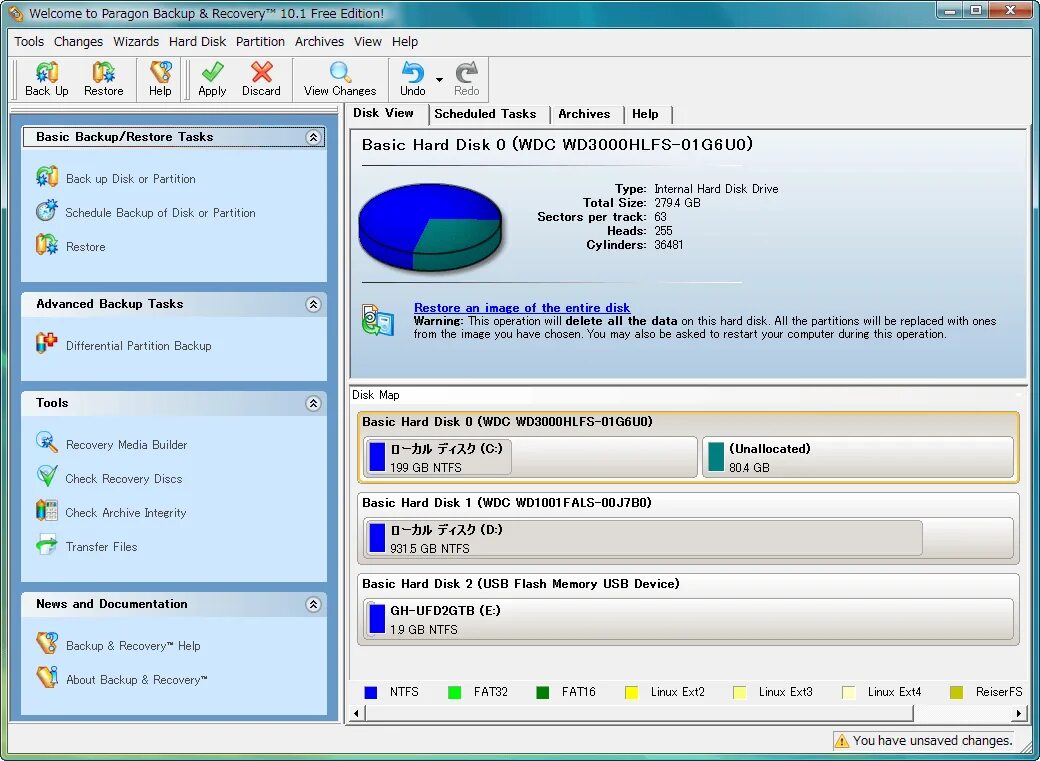The height and width of the screenshot is (761, 1040).
Task: Select the Unallocated 80.4 GB block
Action: pos(858,457)
